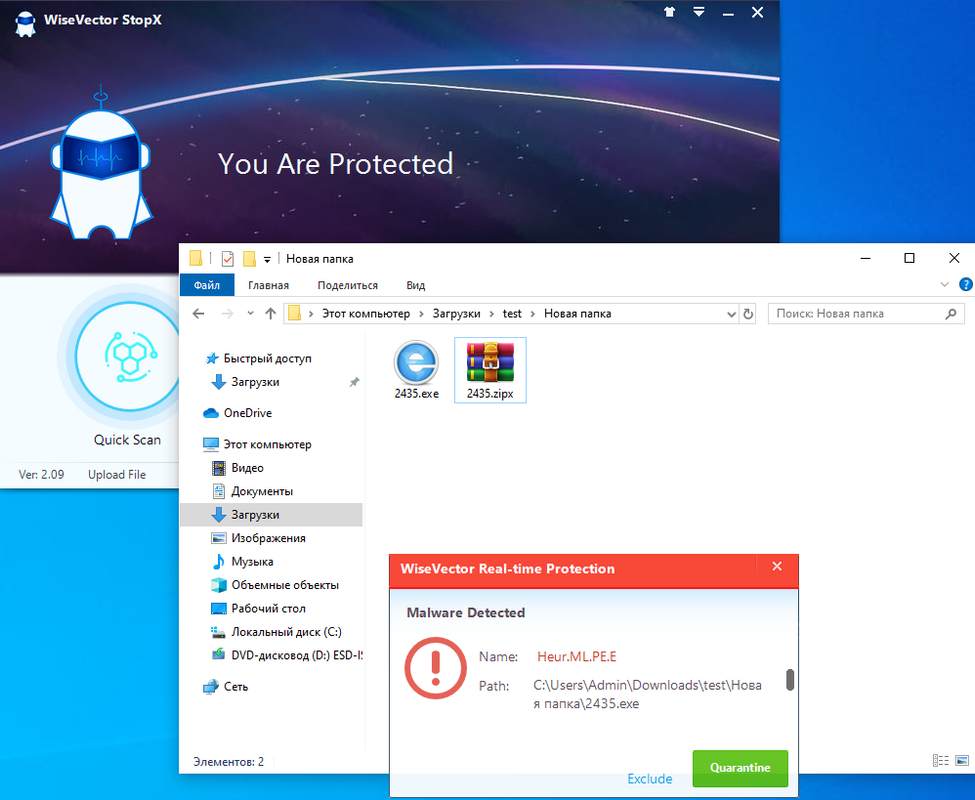Click the 2435.exe file name
This screenshot has width=975, height=800.
[416, 394]
